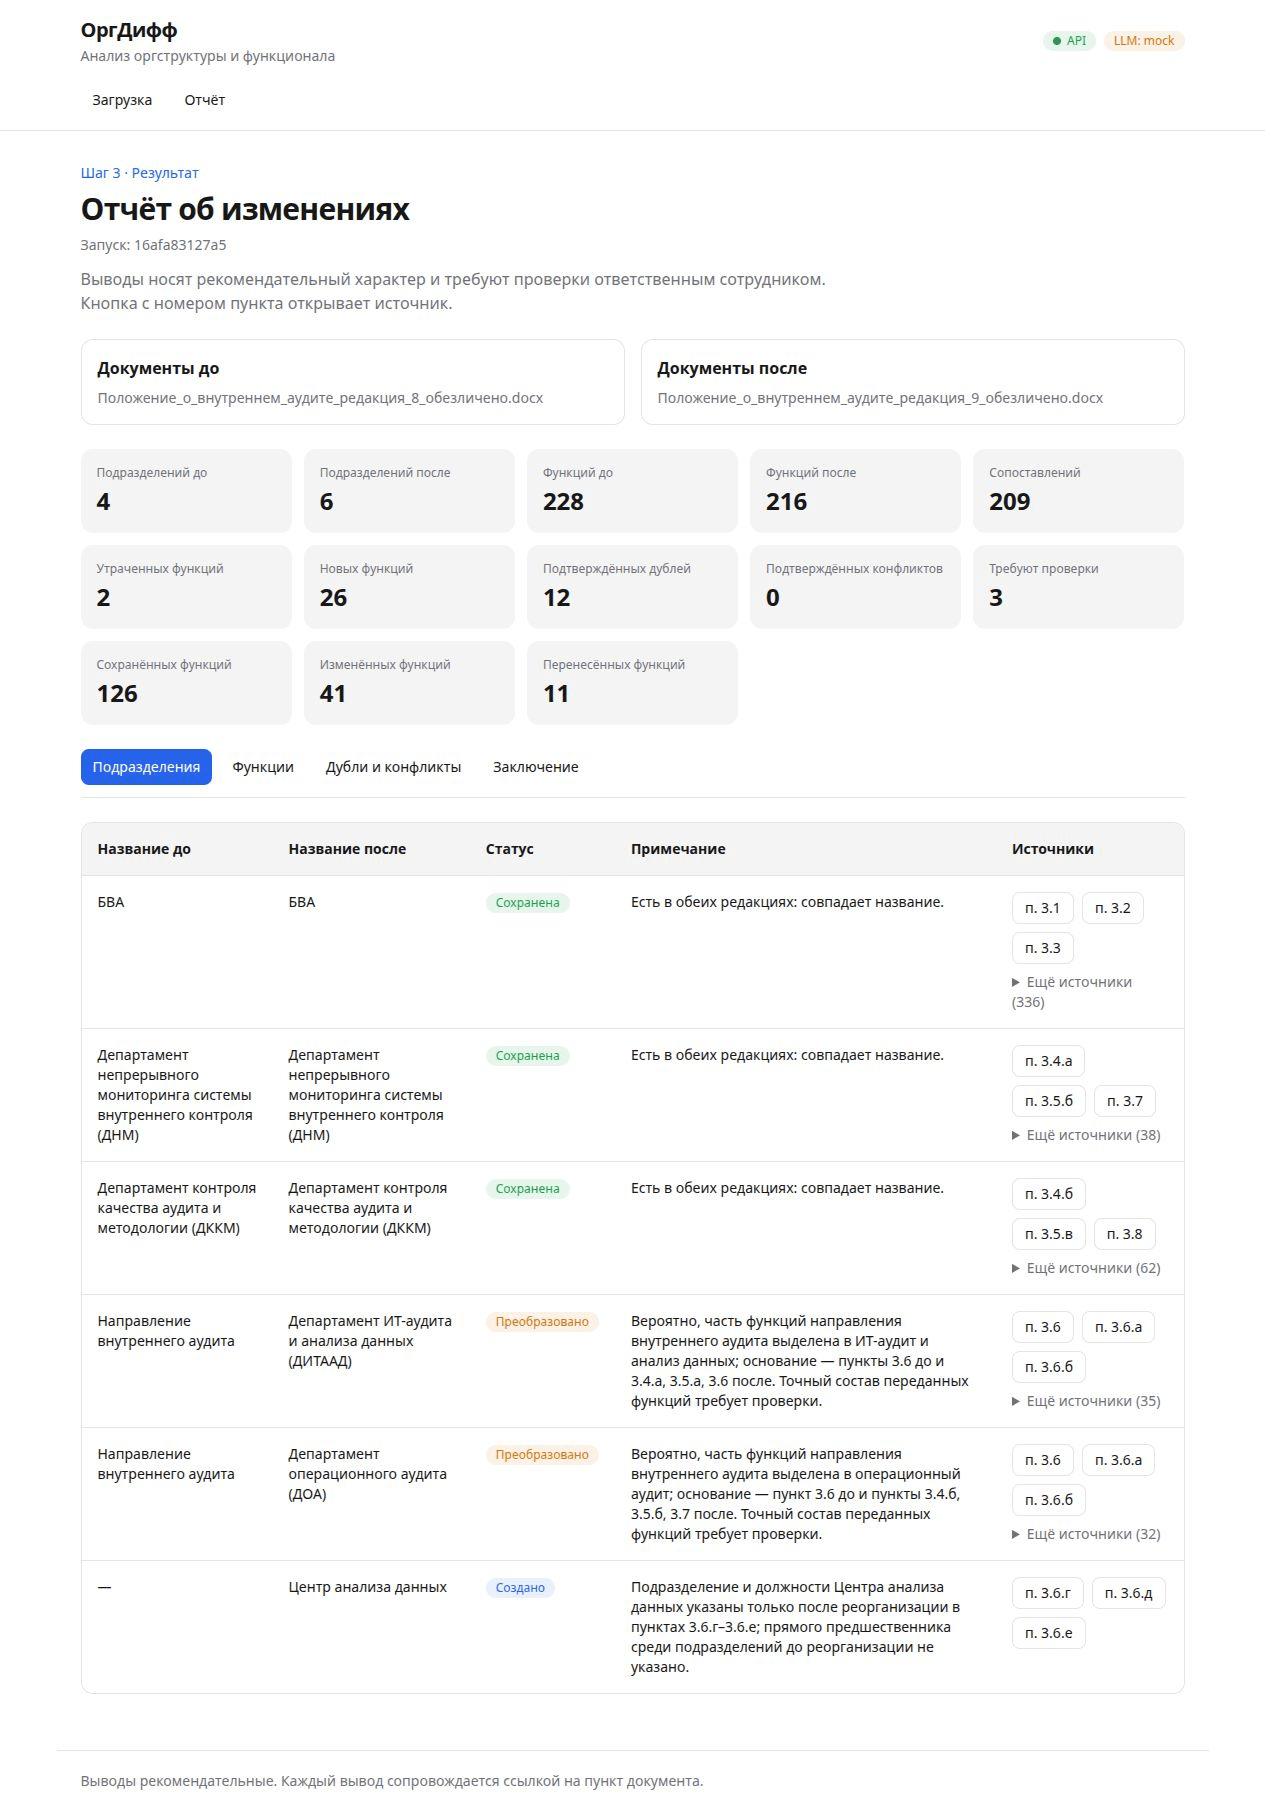Open the Отчёт navigation item
This screenshot has width=1265, height=1811.
point(205,100)
